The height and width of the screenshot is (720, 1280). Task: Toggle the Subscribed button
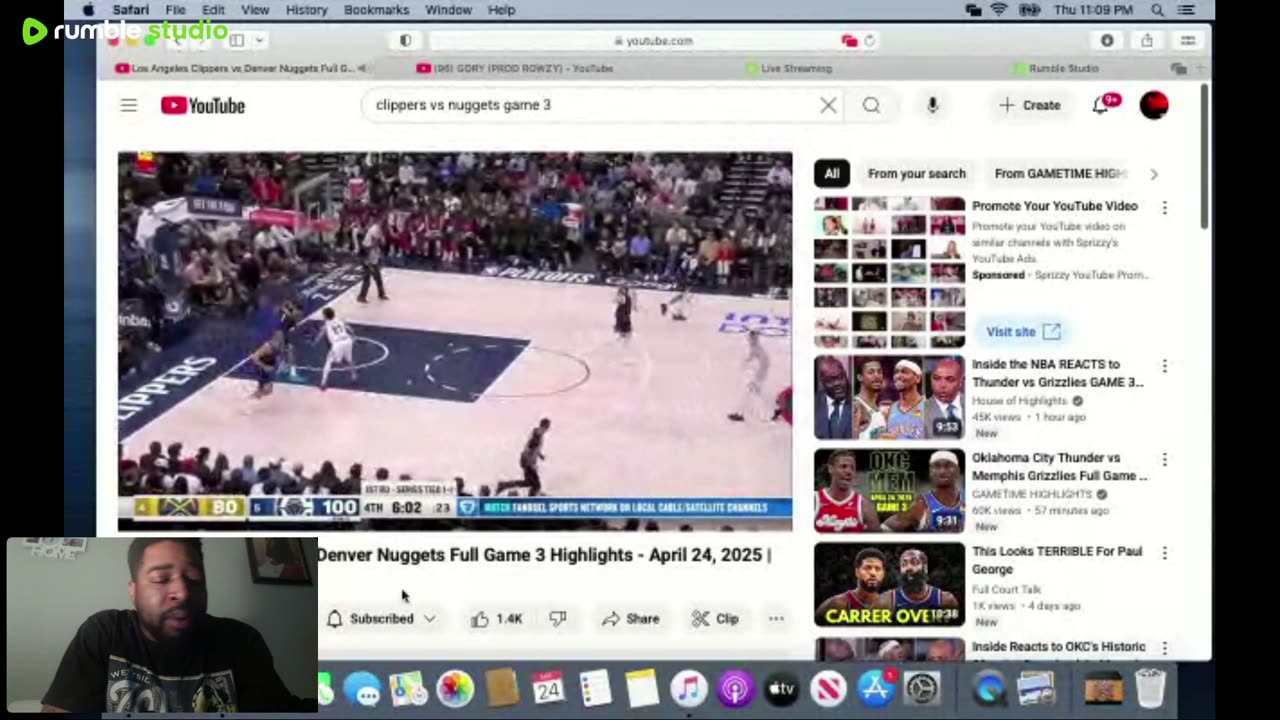pos(382,619)
